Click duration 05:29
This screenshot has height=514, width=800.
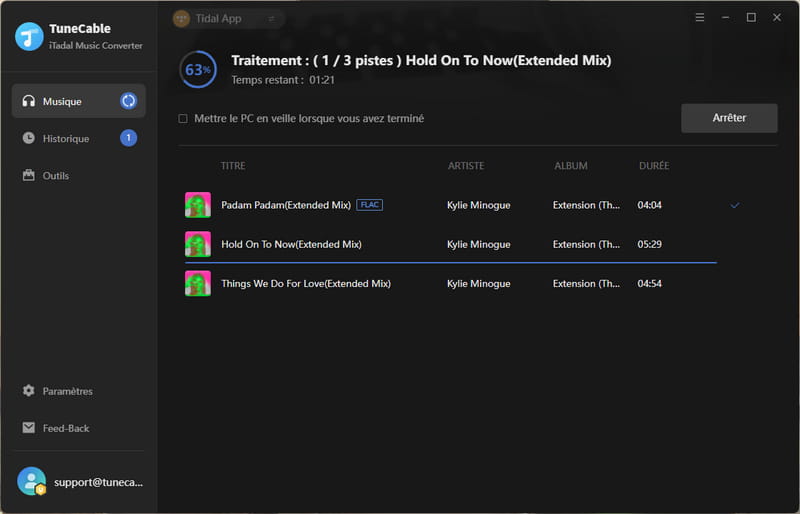tap(649, 244)
